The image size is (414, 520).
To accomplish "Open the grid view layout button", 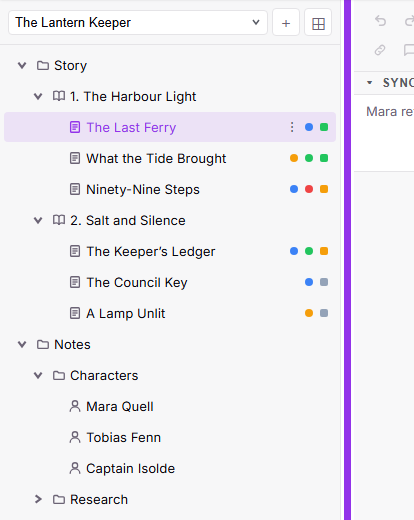I will (x=318, y=23).
